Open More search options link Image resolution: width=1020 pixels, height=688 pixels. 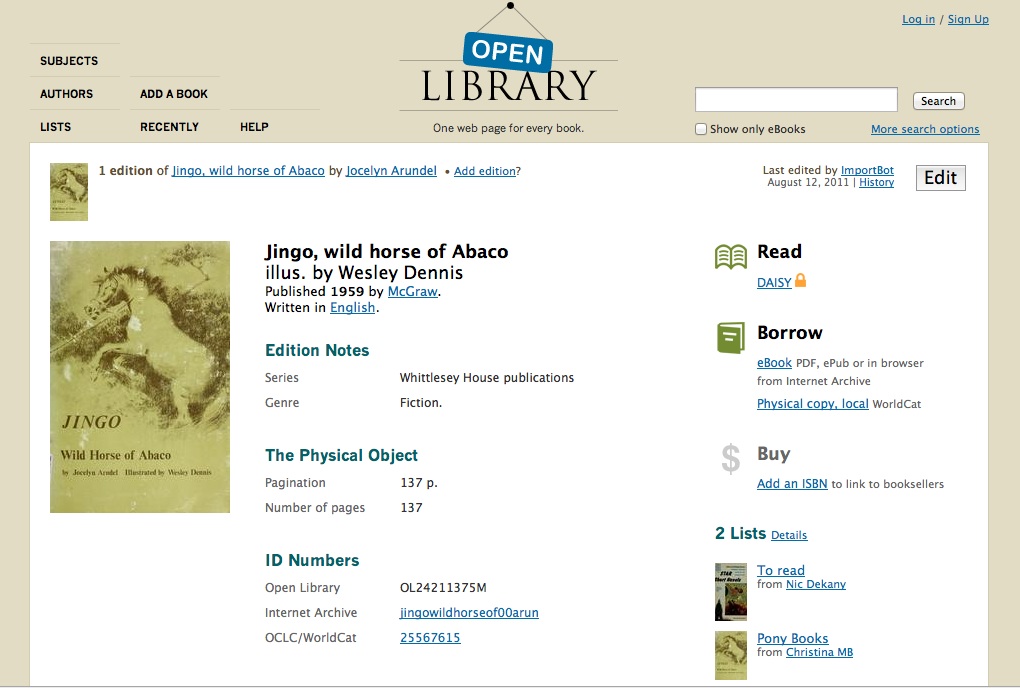925,129
